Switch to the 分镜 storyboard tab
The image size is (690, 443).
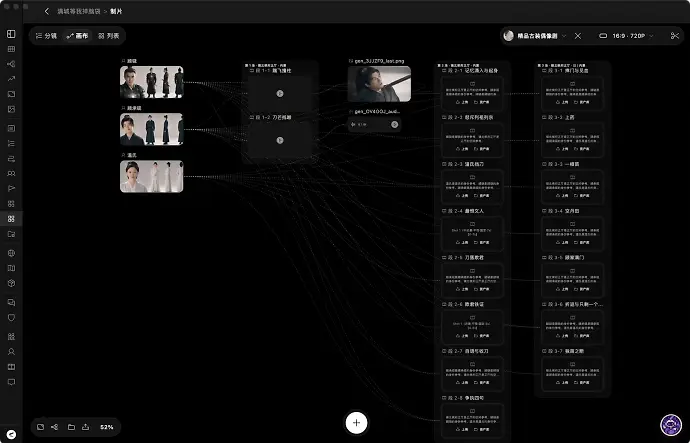pos(46,36)
